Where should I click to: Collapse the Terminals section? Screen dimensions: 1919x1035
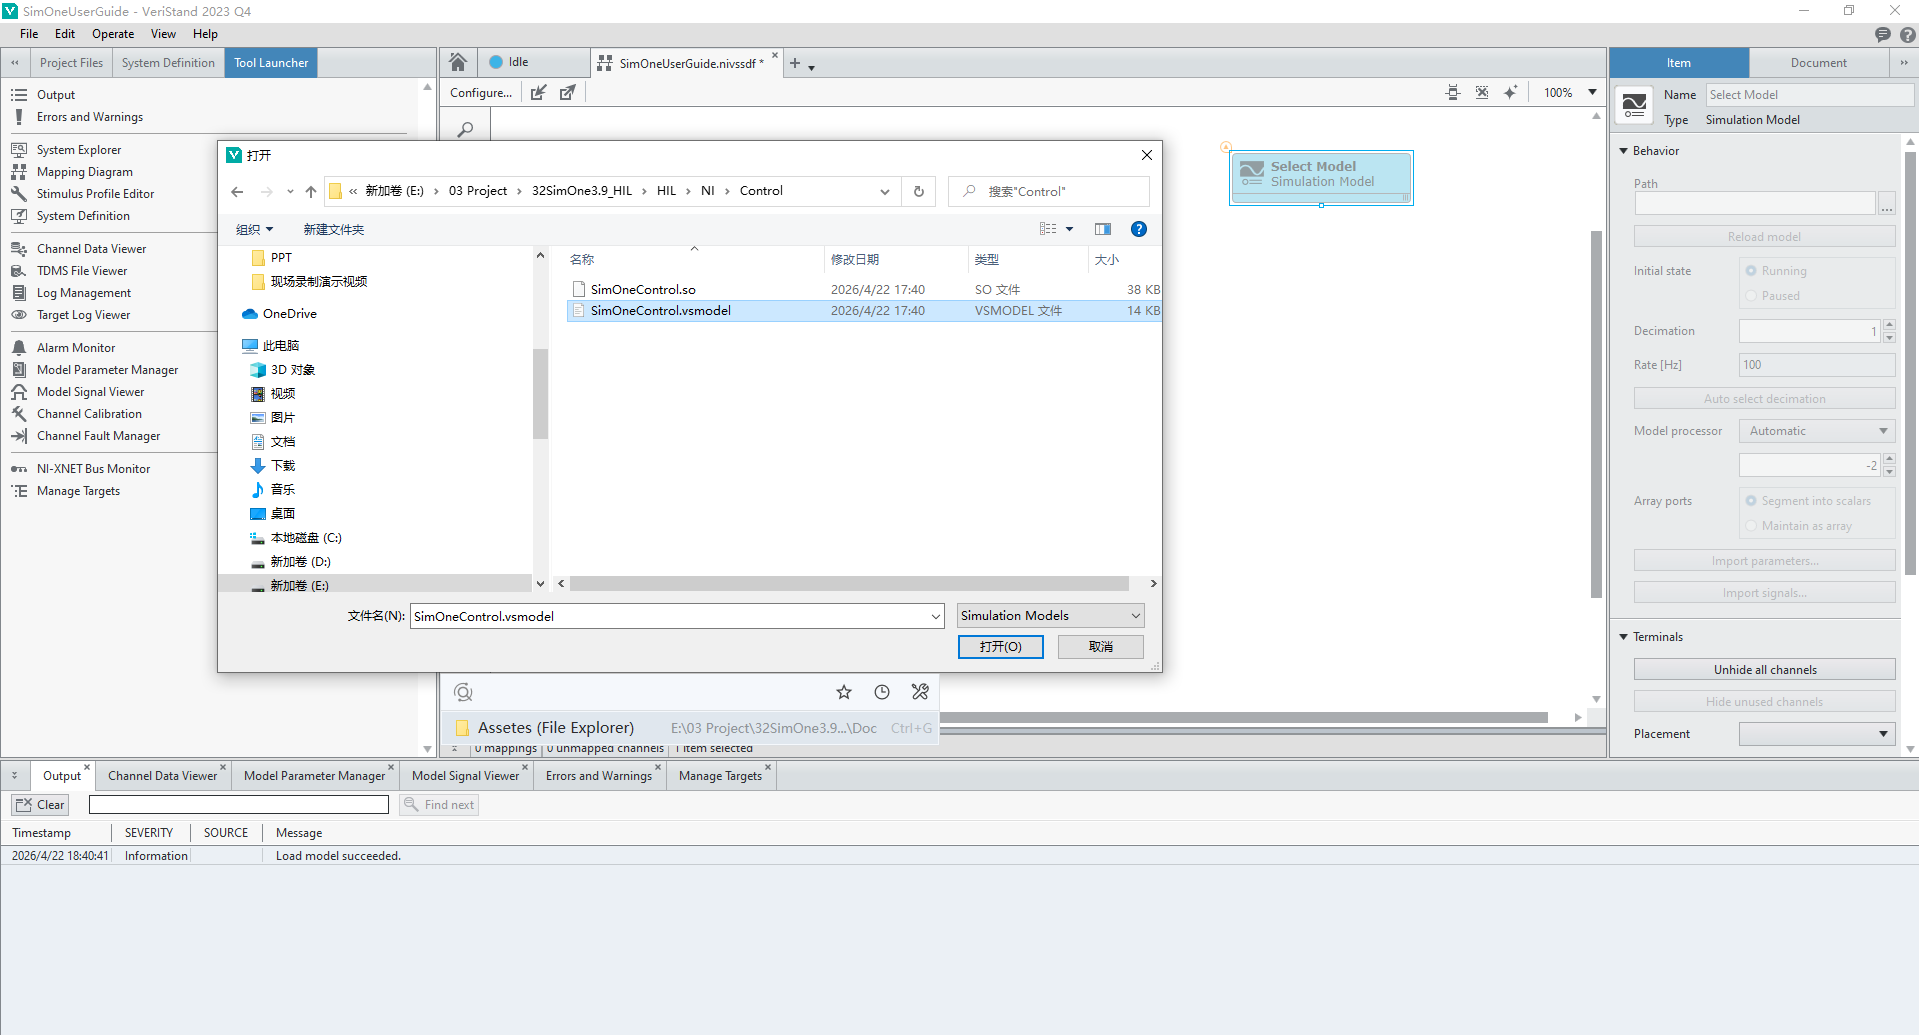click(x=1624, y=637)
